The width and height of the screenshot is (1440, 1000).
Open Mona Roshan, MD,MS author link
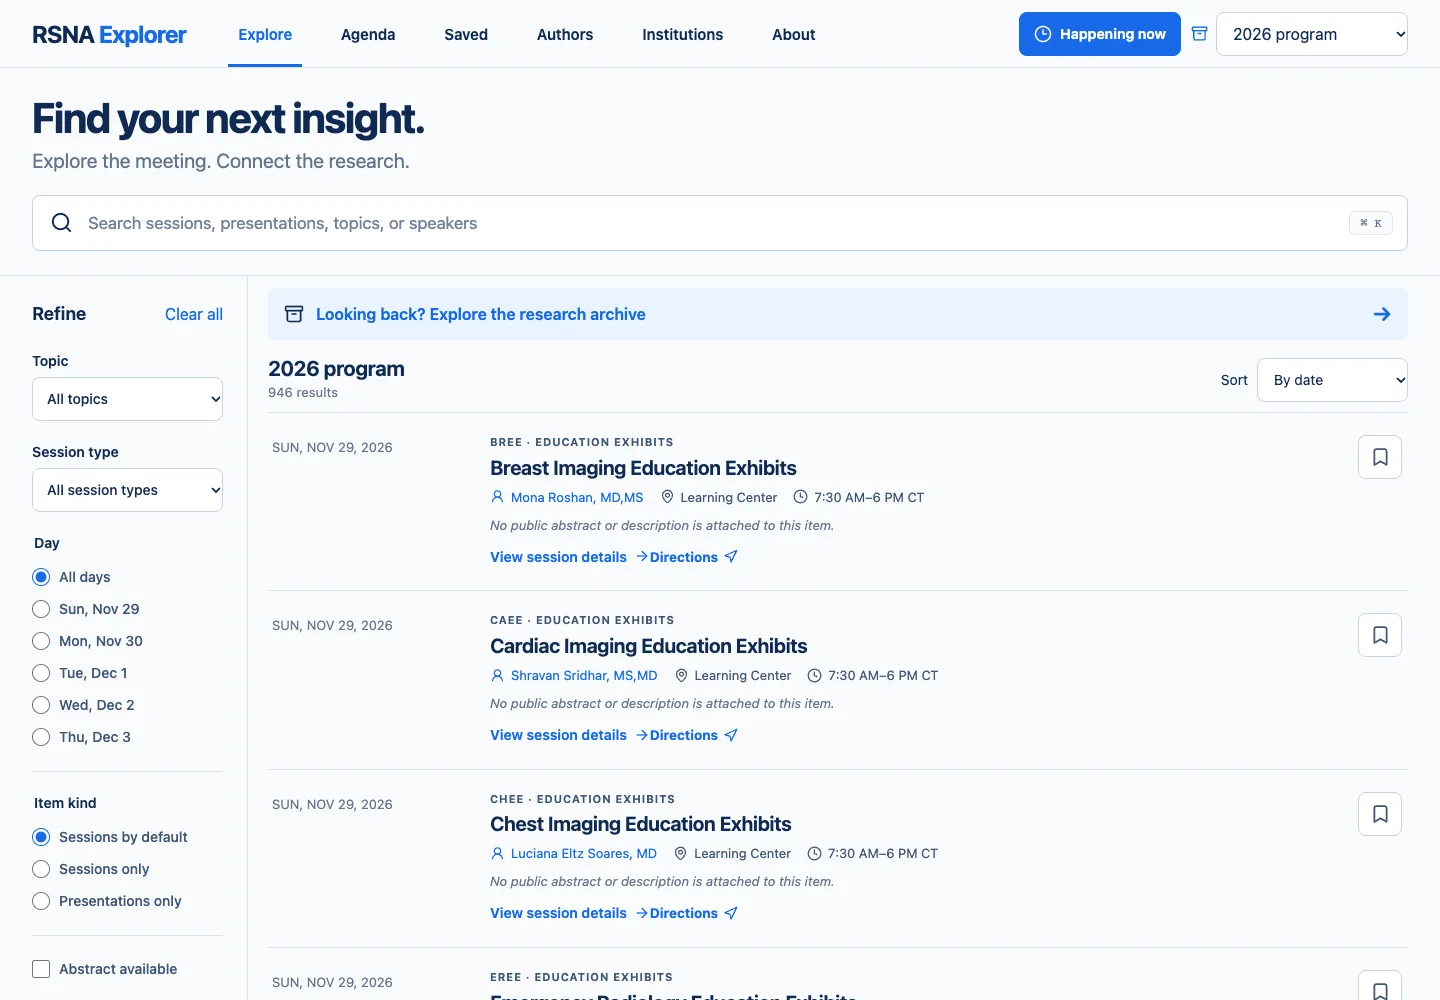coord(577,497)
